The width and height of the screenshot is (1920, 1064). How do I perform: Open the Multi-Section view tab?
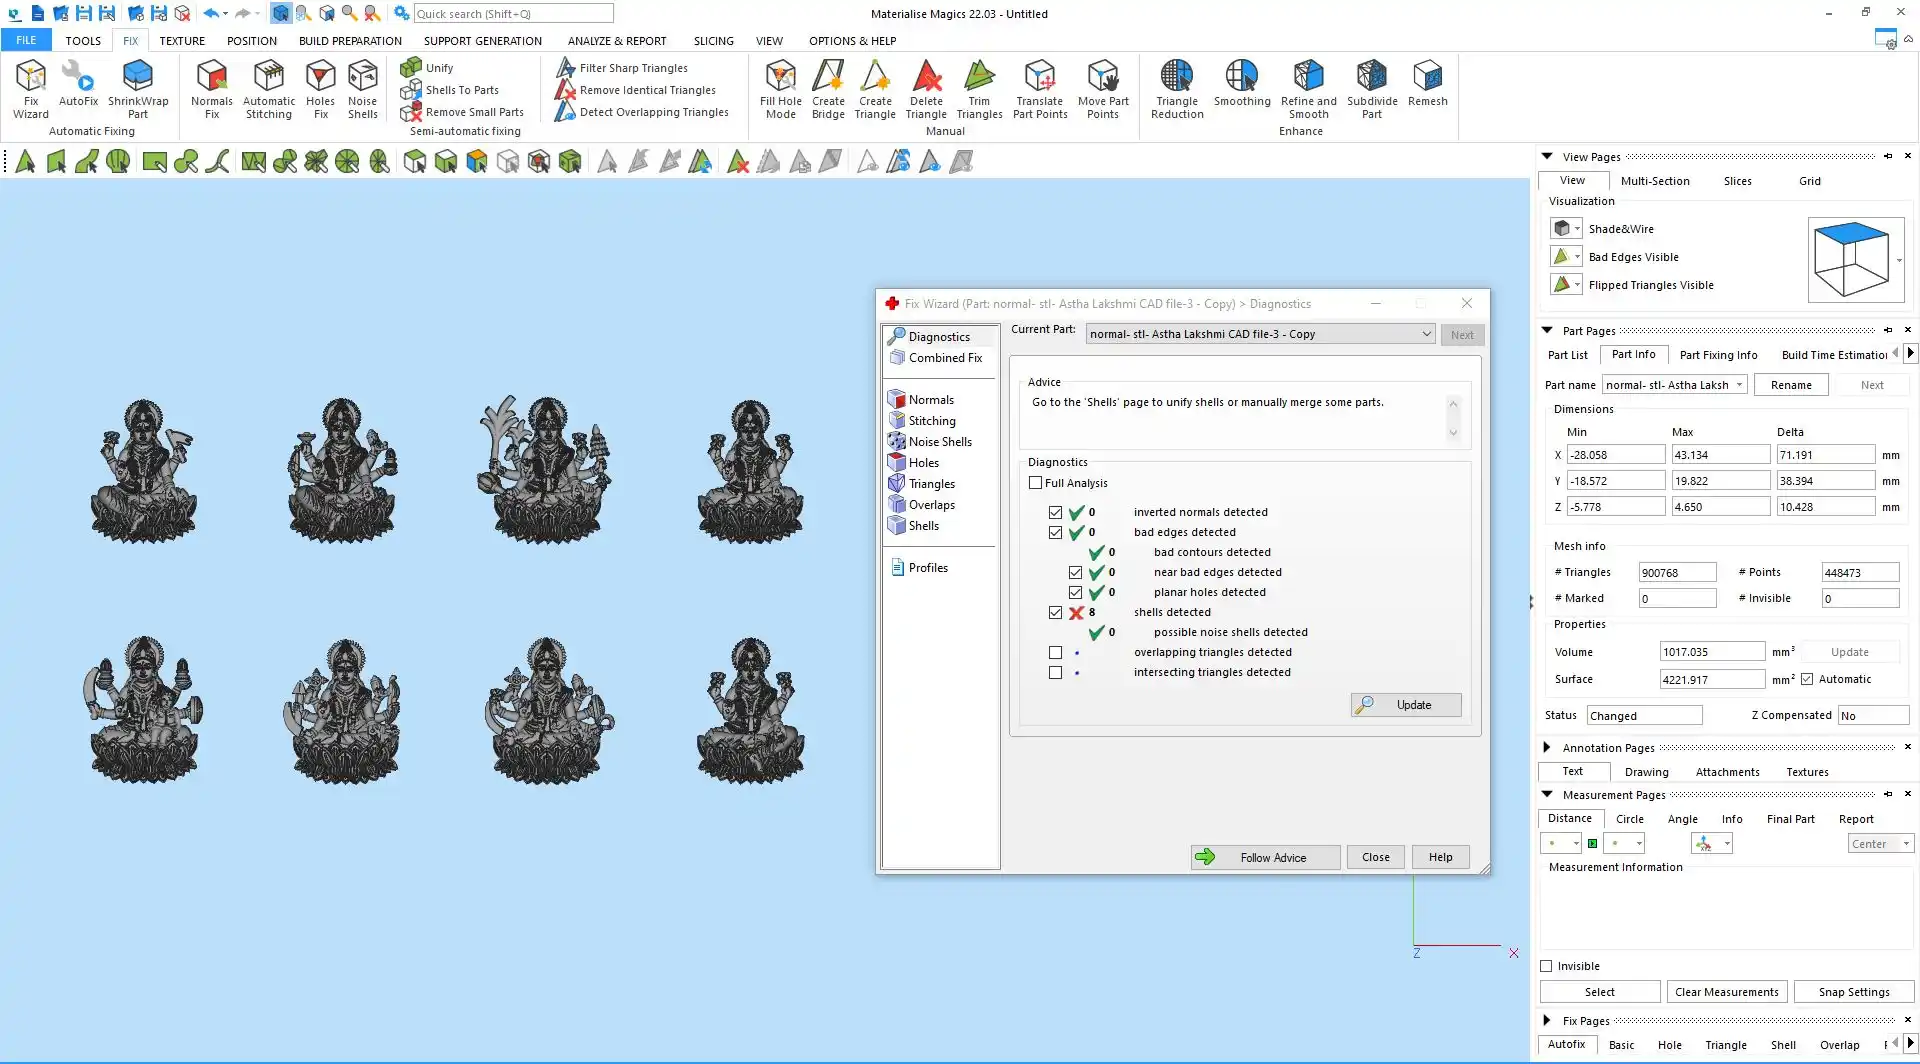(1654, 181)
